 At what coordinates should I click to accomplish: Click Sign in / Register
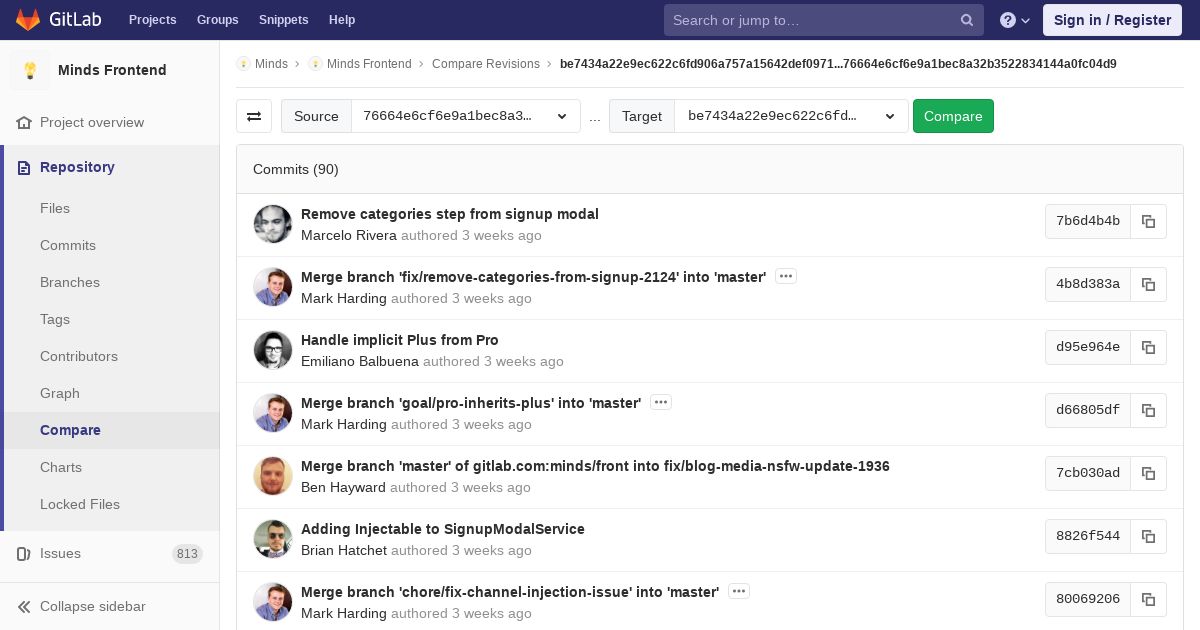[x=1112, y=20]
